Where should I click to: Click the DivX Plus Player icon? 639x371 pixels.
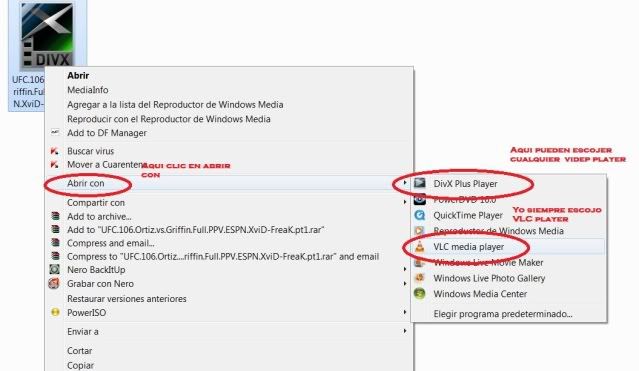(x=420, y=183)
